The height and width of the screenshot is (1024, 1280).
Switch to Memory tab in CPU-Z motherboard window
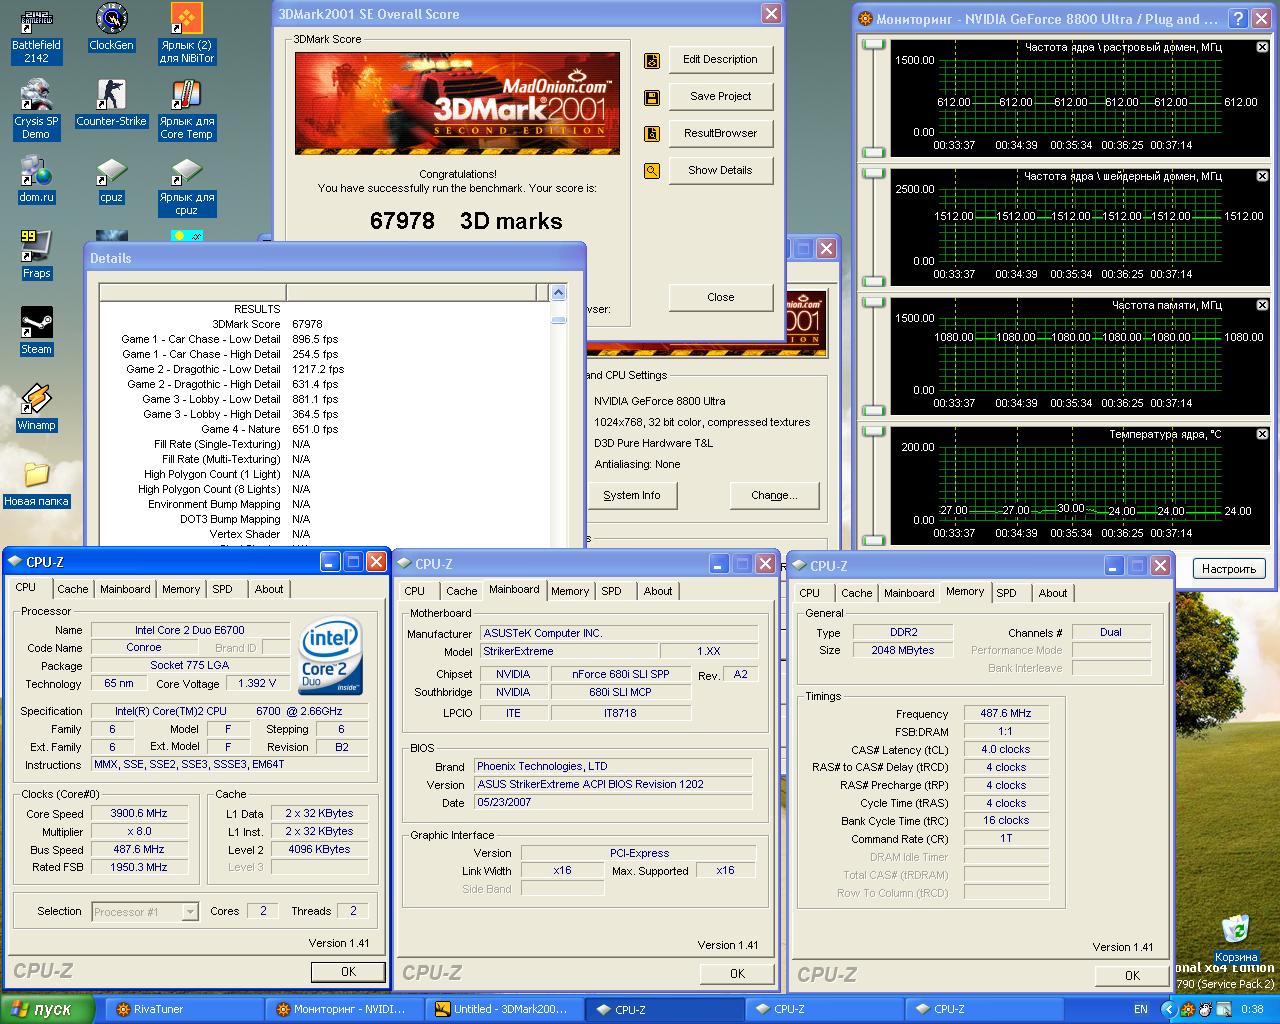[570, 592]
